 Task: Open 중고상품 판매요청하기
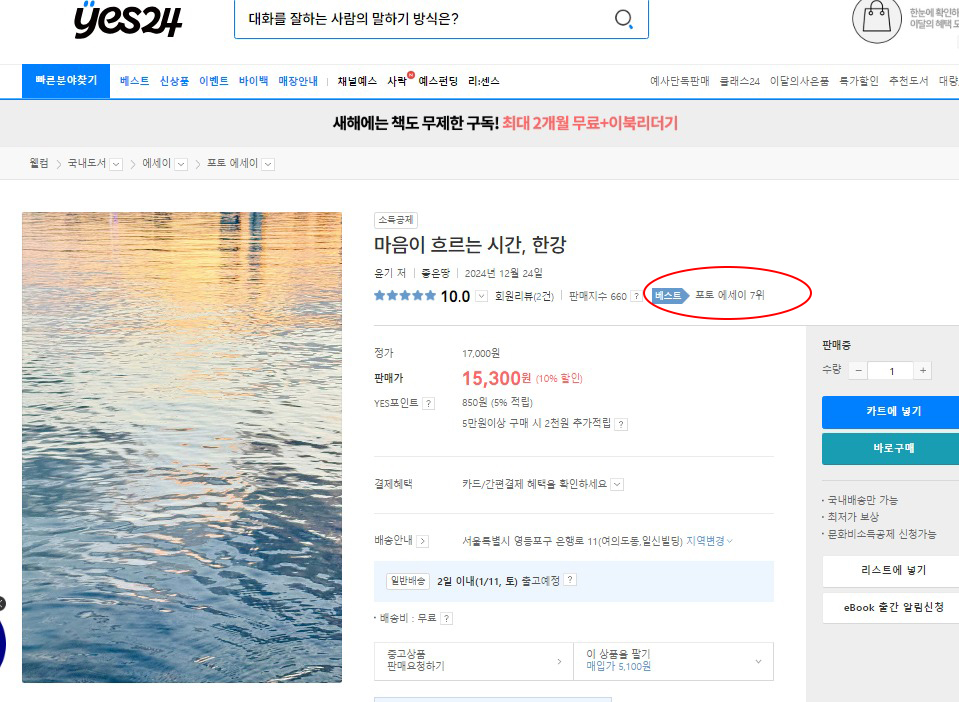[474, 661]
